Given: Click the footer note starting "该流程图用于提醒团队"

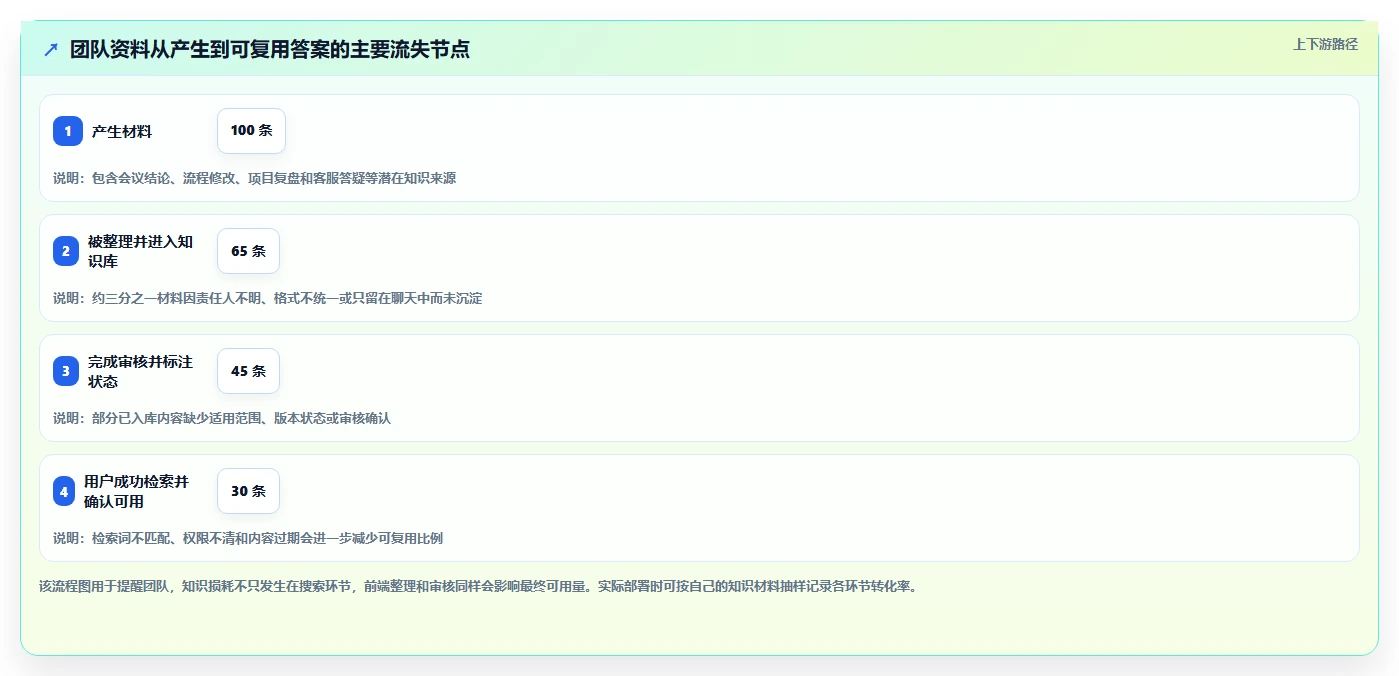Looking at the screenshot, I should coord(478,586).
